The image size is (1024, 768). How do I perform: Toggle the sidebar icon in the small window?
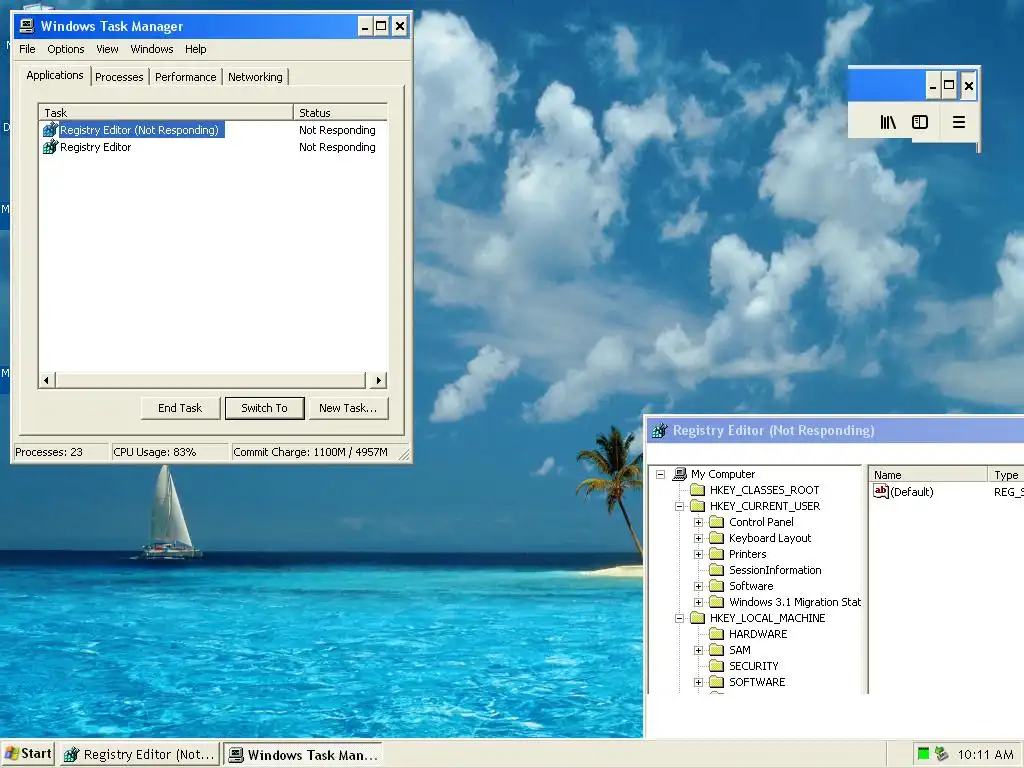click(920, 122)
